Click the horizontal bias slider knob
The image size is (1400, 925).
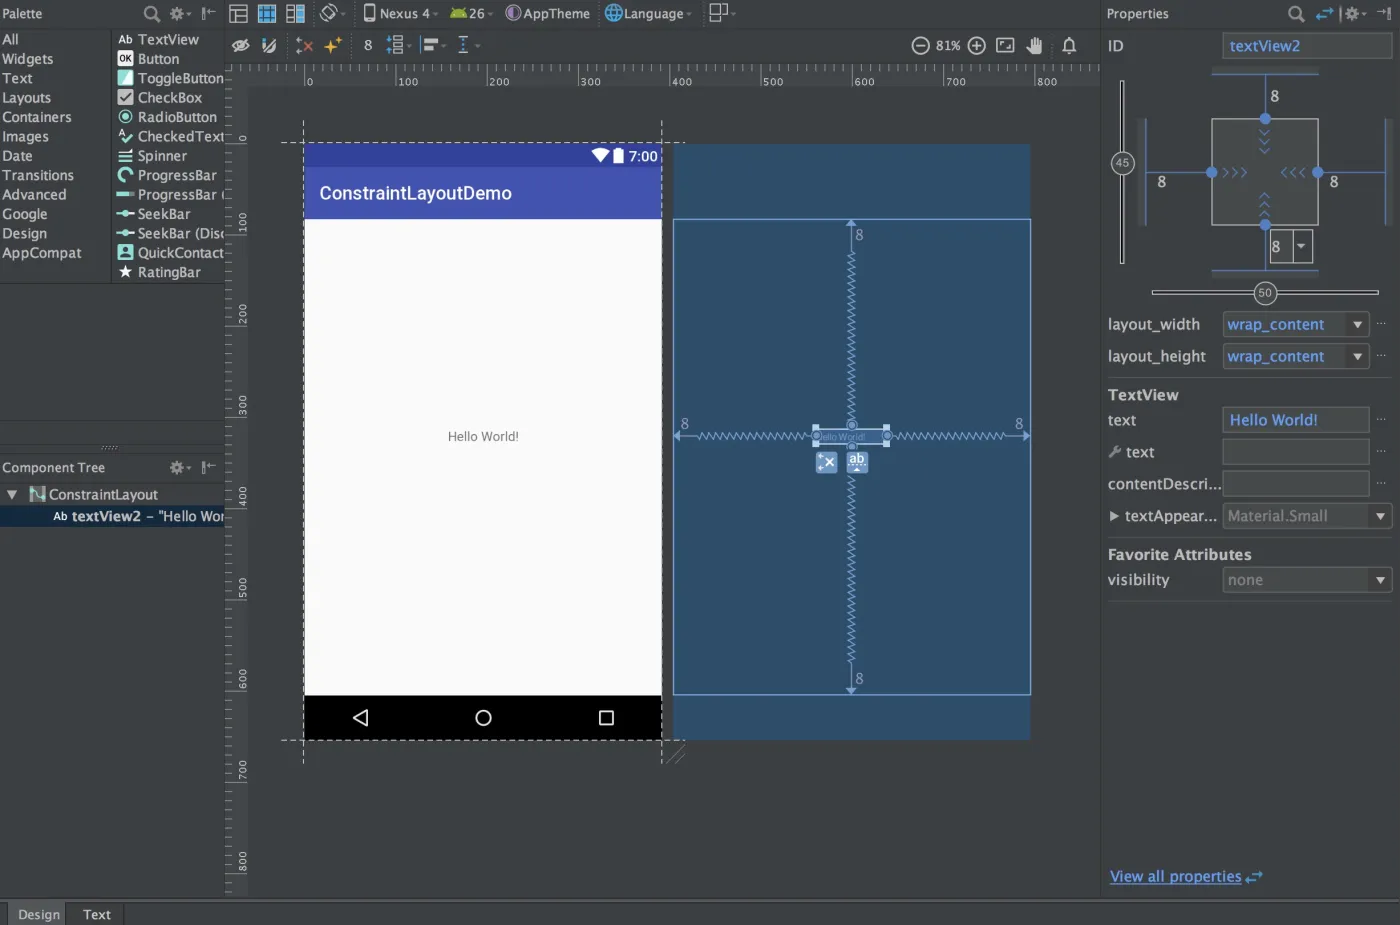pyautogui.click(x=1265, y=293)
